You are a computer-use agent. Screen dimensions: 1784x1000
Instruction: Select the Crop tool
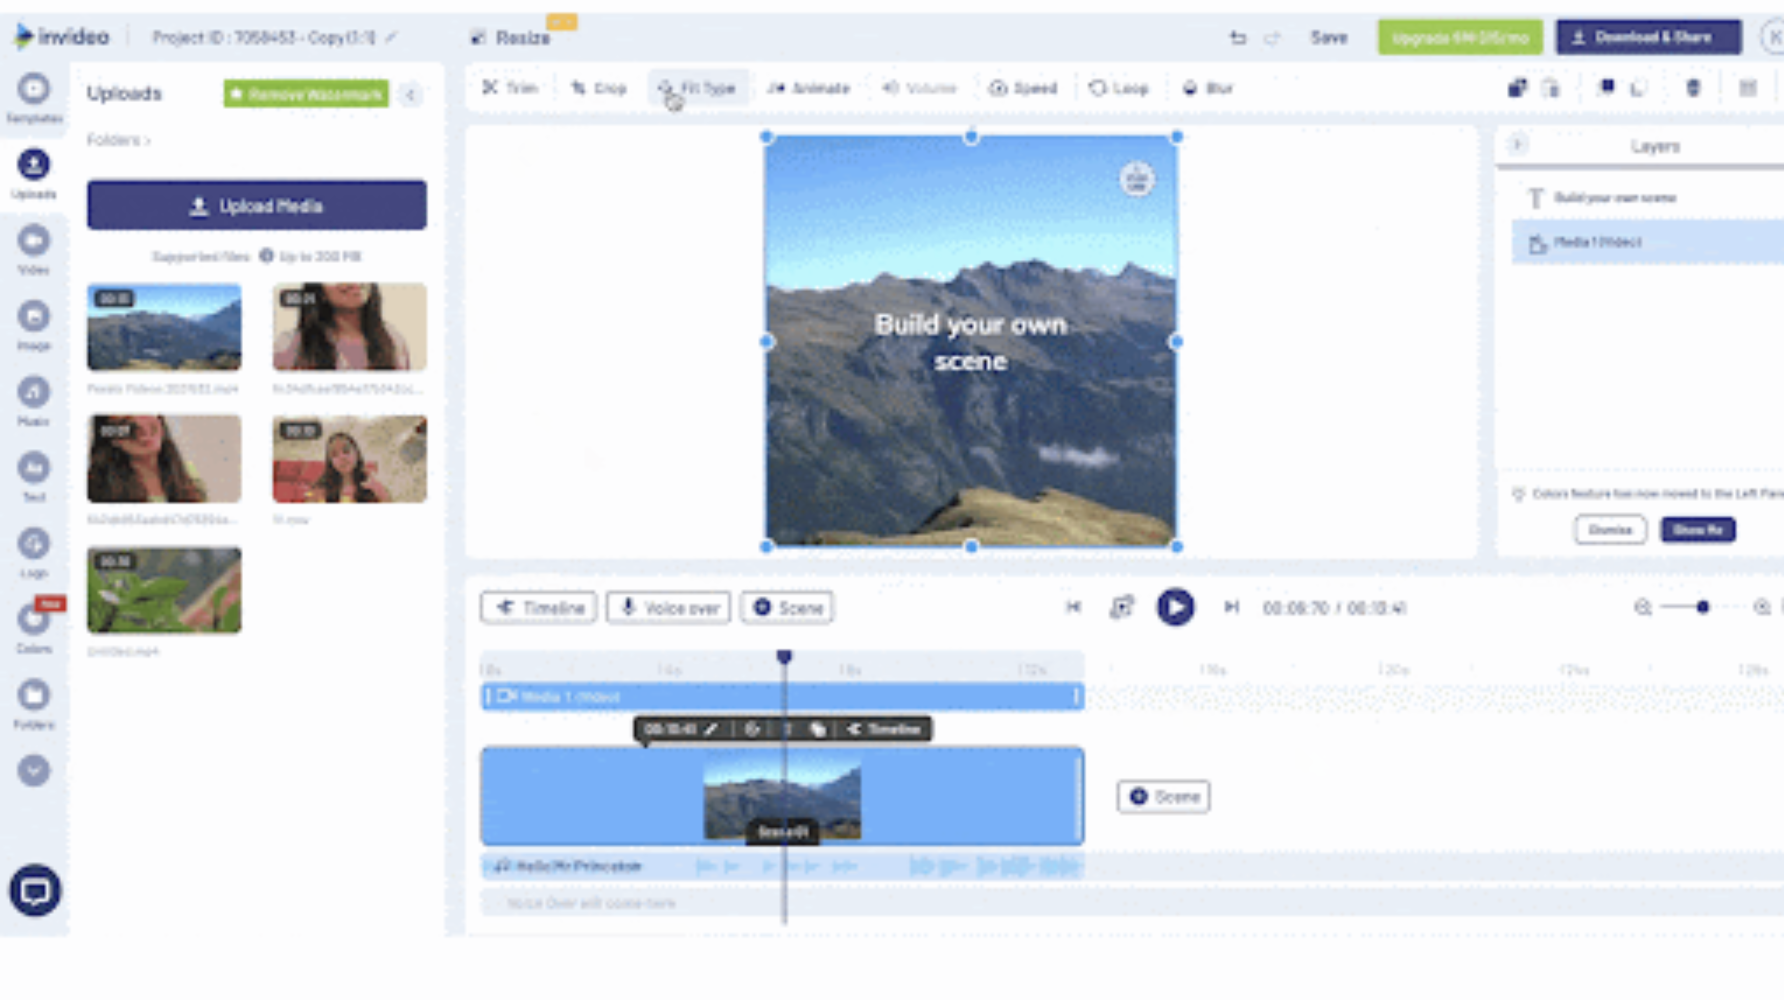(598, 88)
